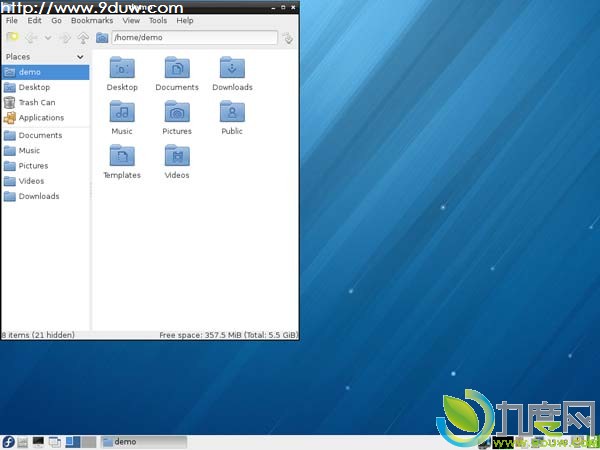The image size is (600, 450).
Task: Click the back navigation arrow
Action: pyautogui.click(x=31, y=38)
